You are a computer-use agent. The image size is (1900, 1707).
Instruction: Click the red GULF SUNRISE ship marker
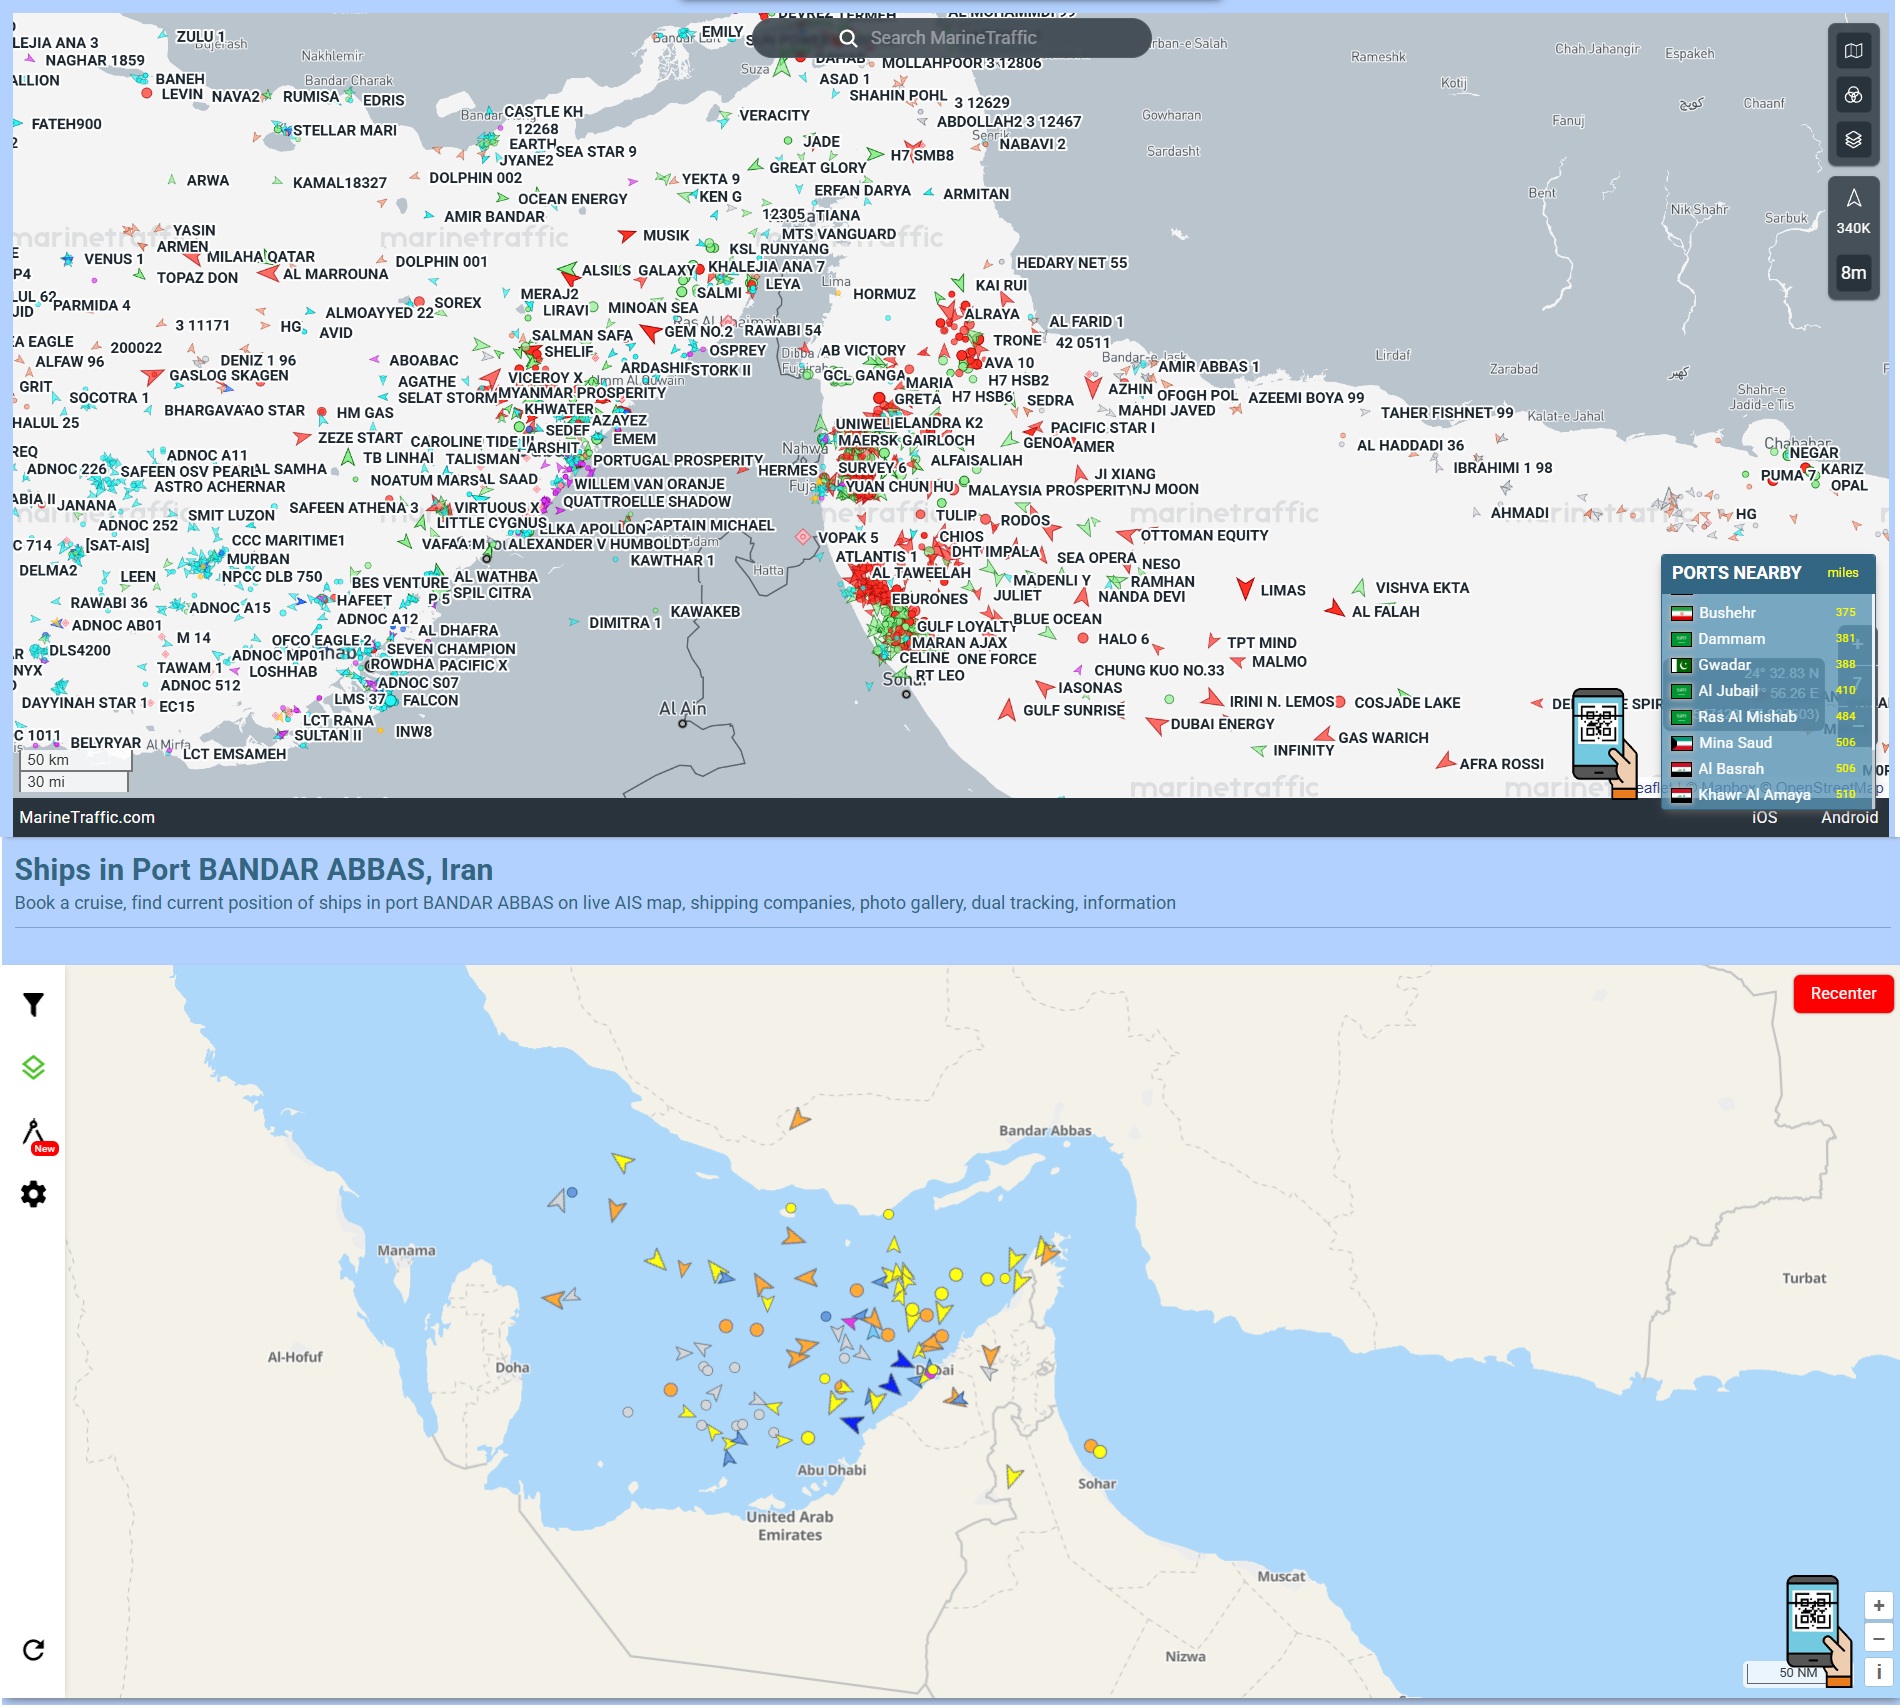coord(1007,709)
